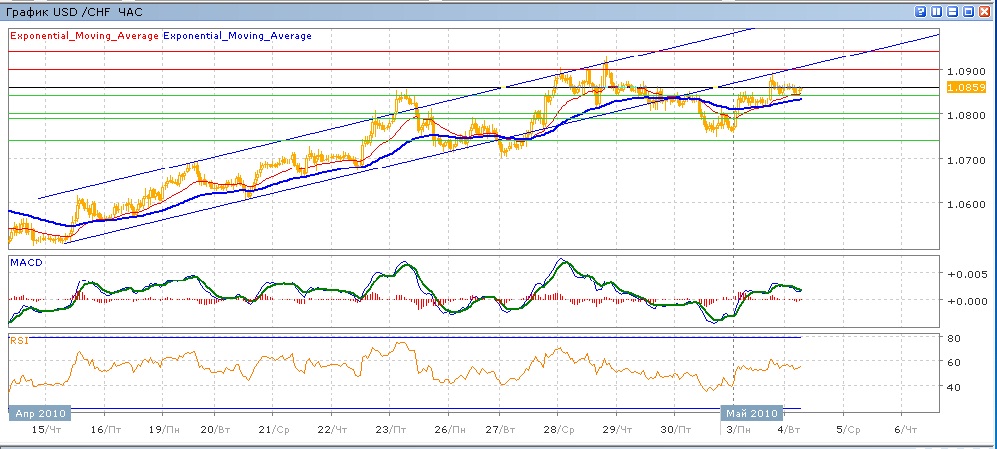Image resolution: width=997 pixels, height=449 pixels.
Task: Click the MACD +0.005 axis label
Action: 967,274
